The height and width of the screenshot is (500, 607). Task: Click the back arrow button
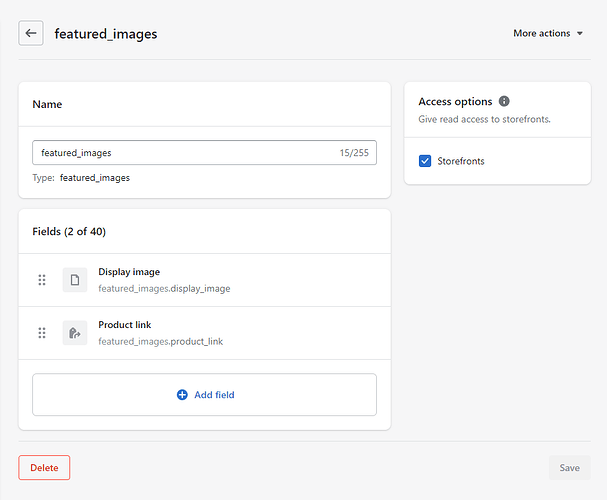coord(31,33)
